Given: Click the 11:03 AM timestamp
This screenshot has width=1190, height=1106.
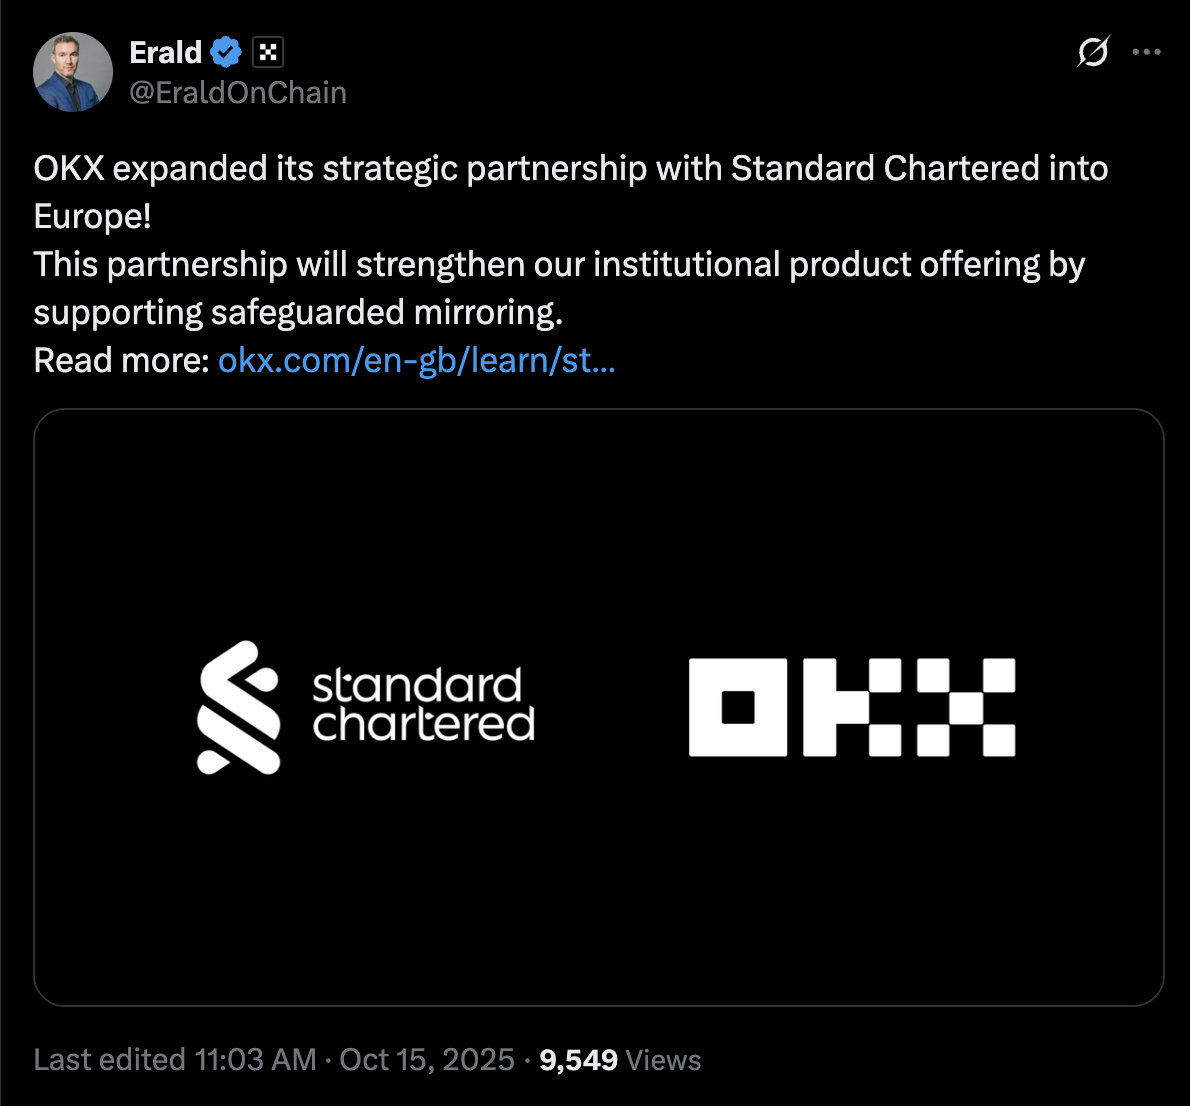Looking at the screenshot, I should [x=256, y=1060].
